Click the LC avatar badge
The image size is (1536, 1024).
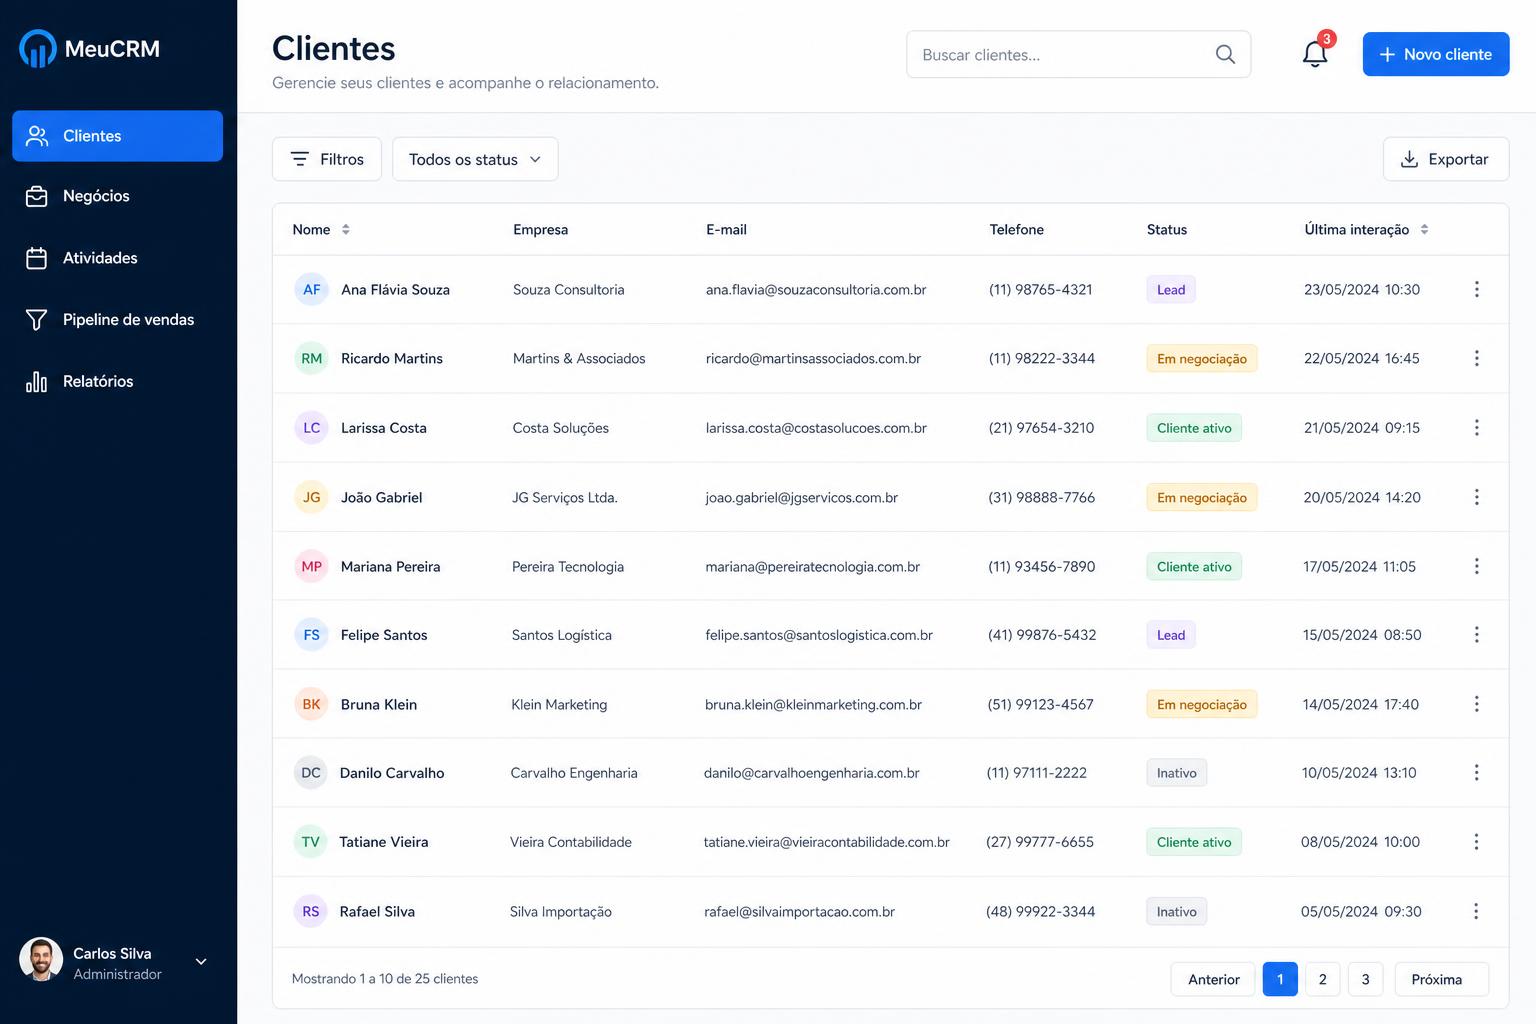312,428
